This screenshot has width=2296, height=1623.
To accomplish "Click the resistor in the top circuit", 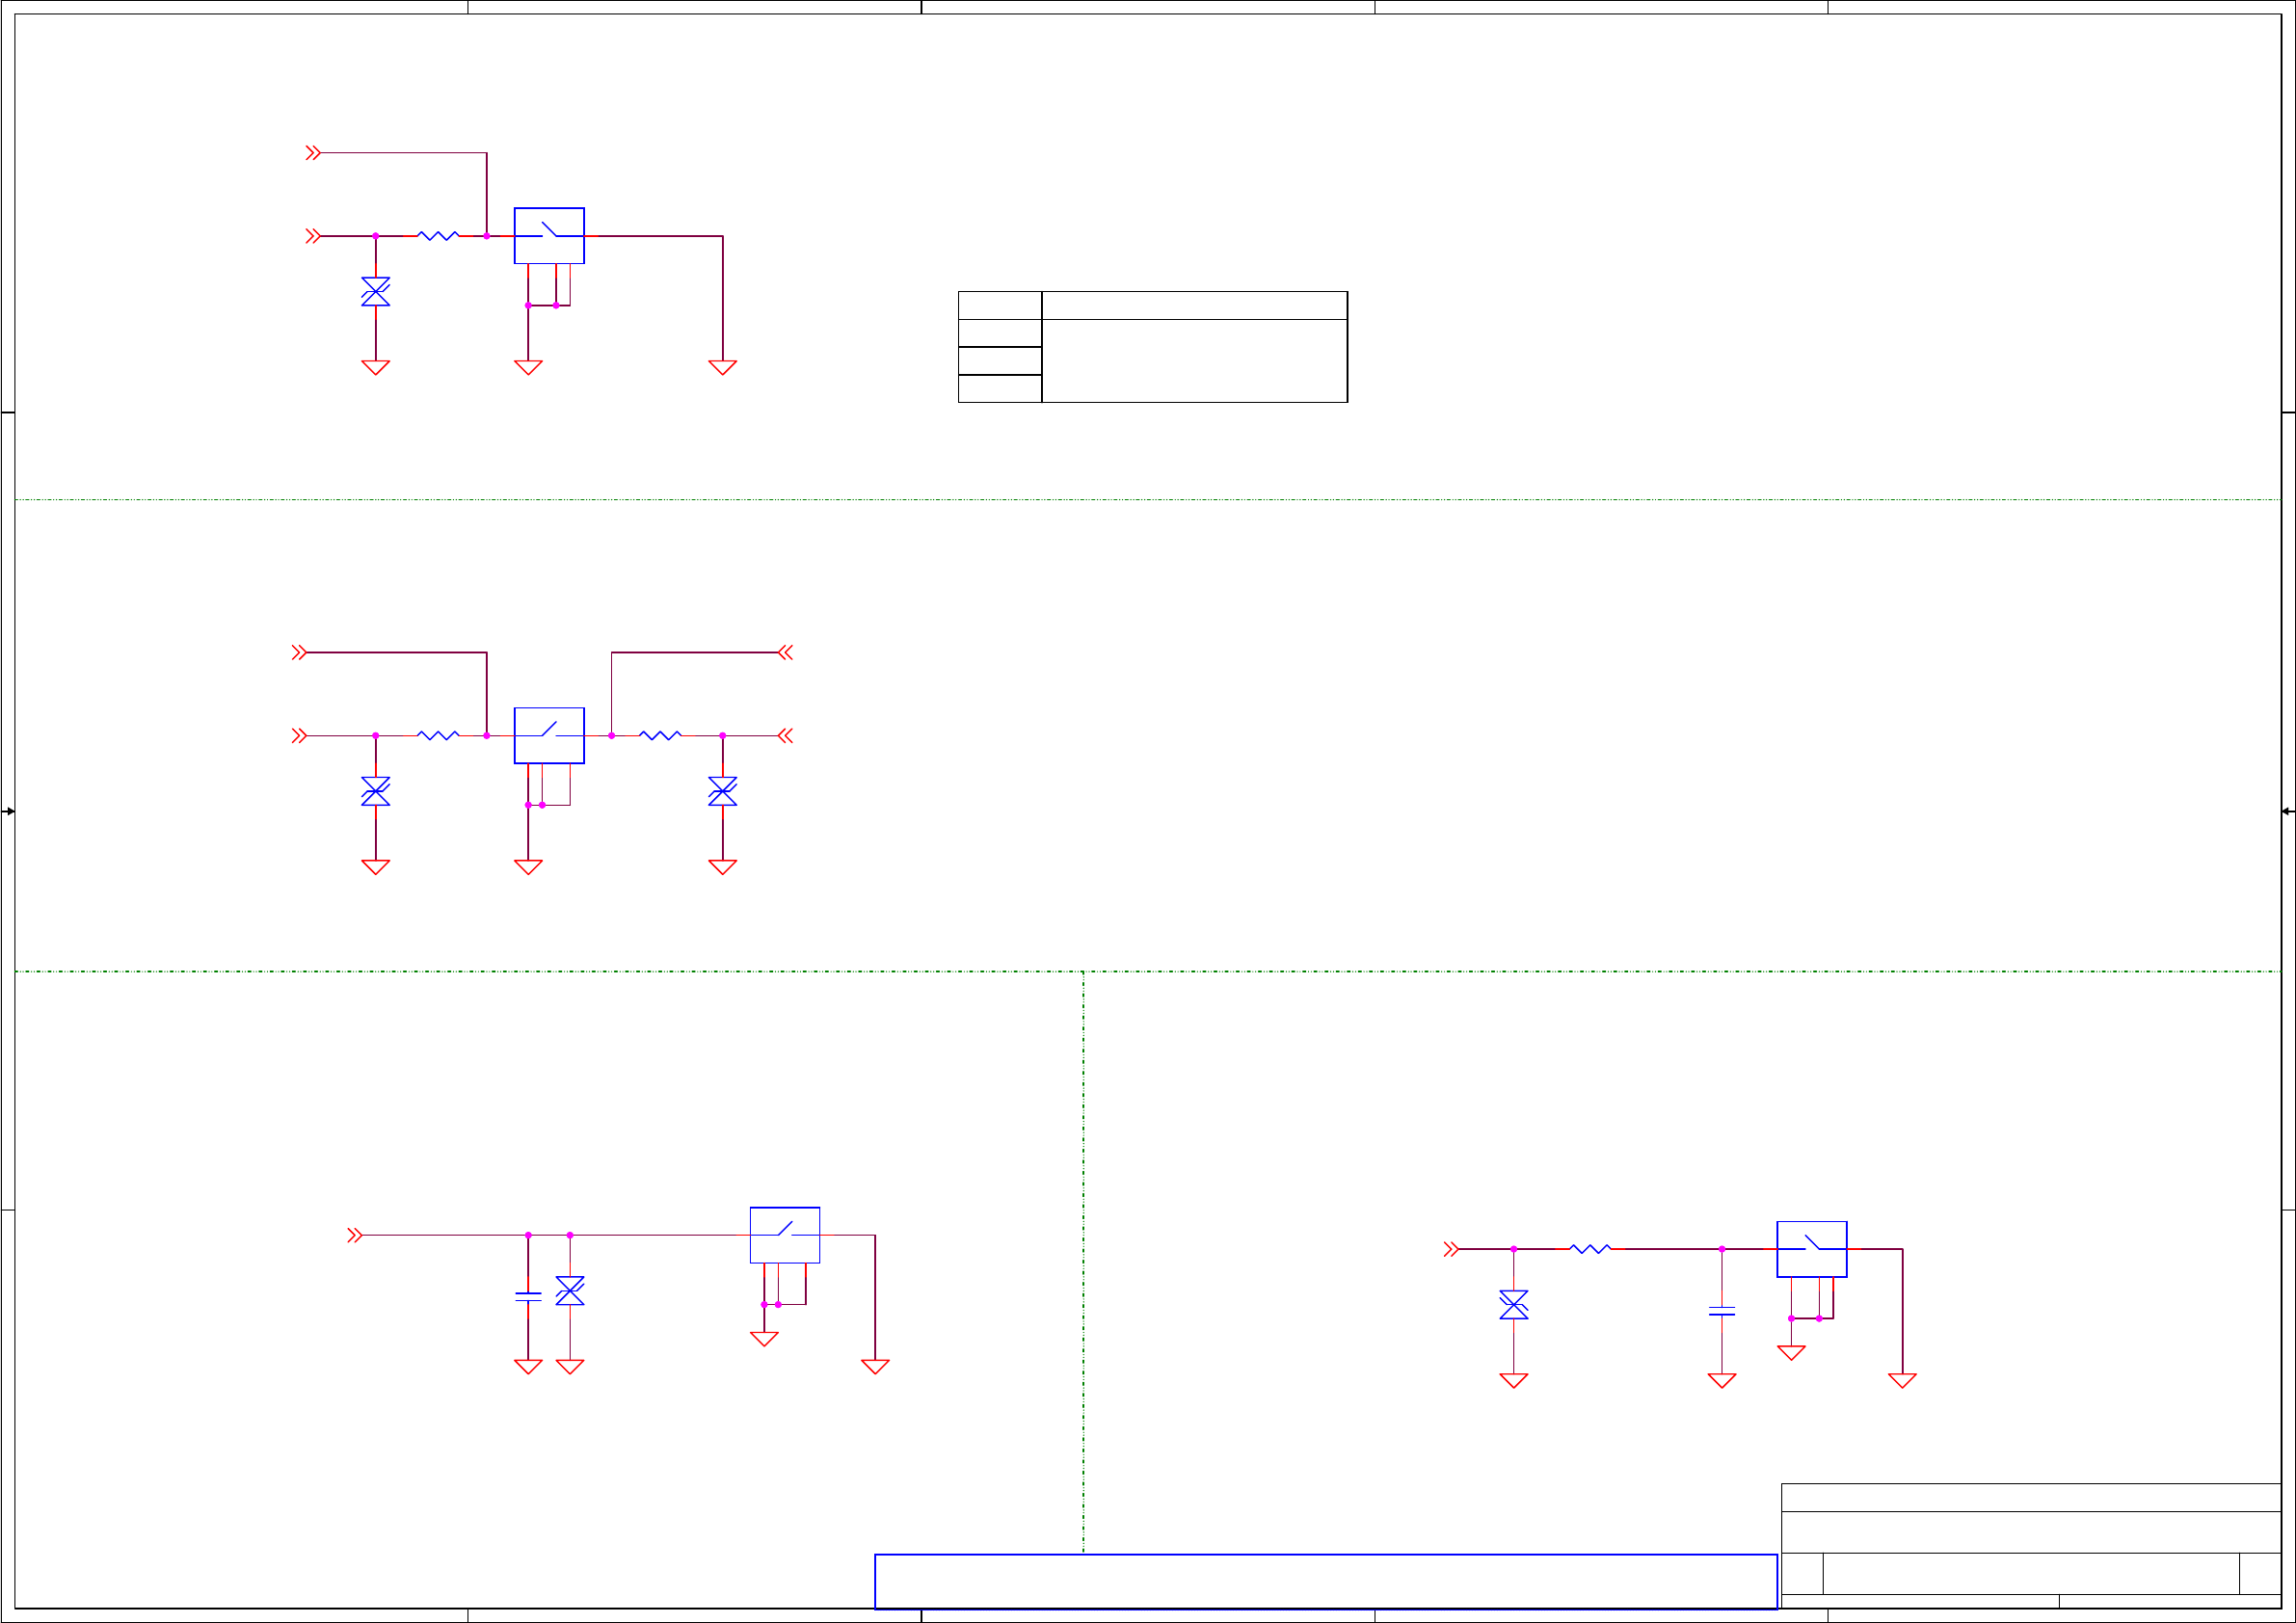I will click(438, 236).
